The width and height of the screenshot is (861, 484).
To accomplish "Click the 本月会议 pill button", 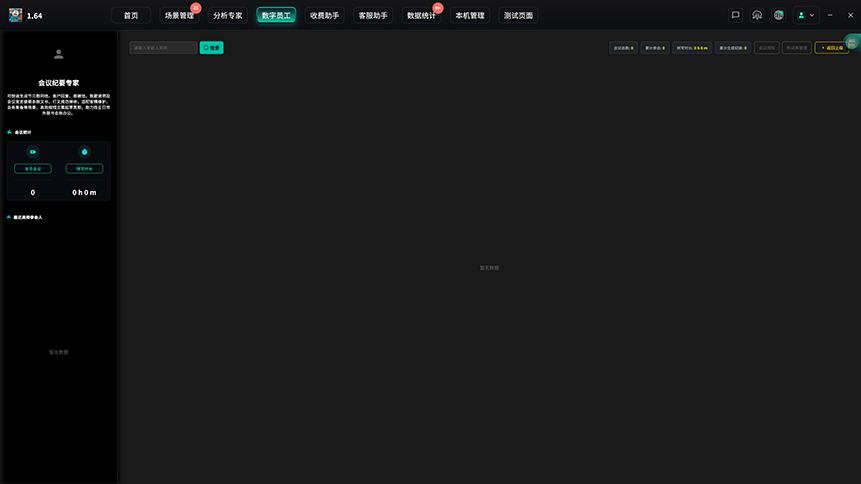I will (33, 169).
